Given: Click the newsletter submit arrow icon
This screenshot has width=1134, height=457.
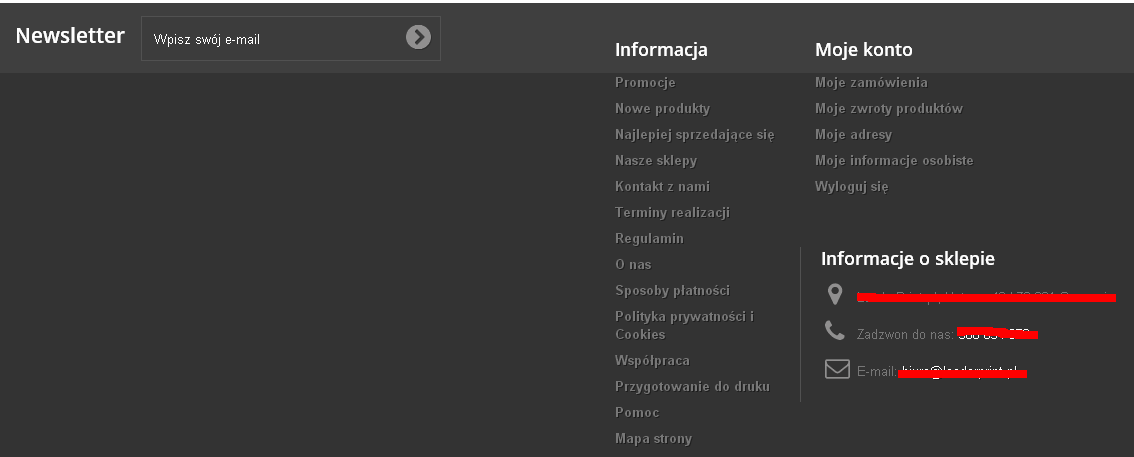Looking at the screenshot, I should point(418,38).
